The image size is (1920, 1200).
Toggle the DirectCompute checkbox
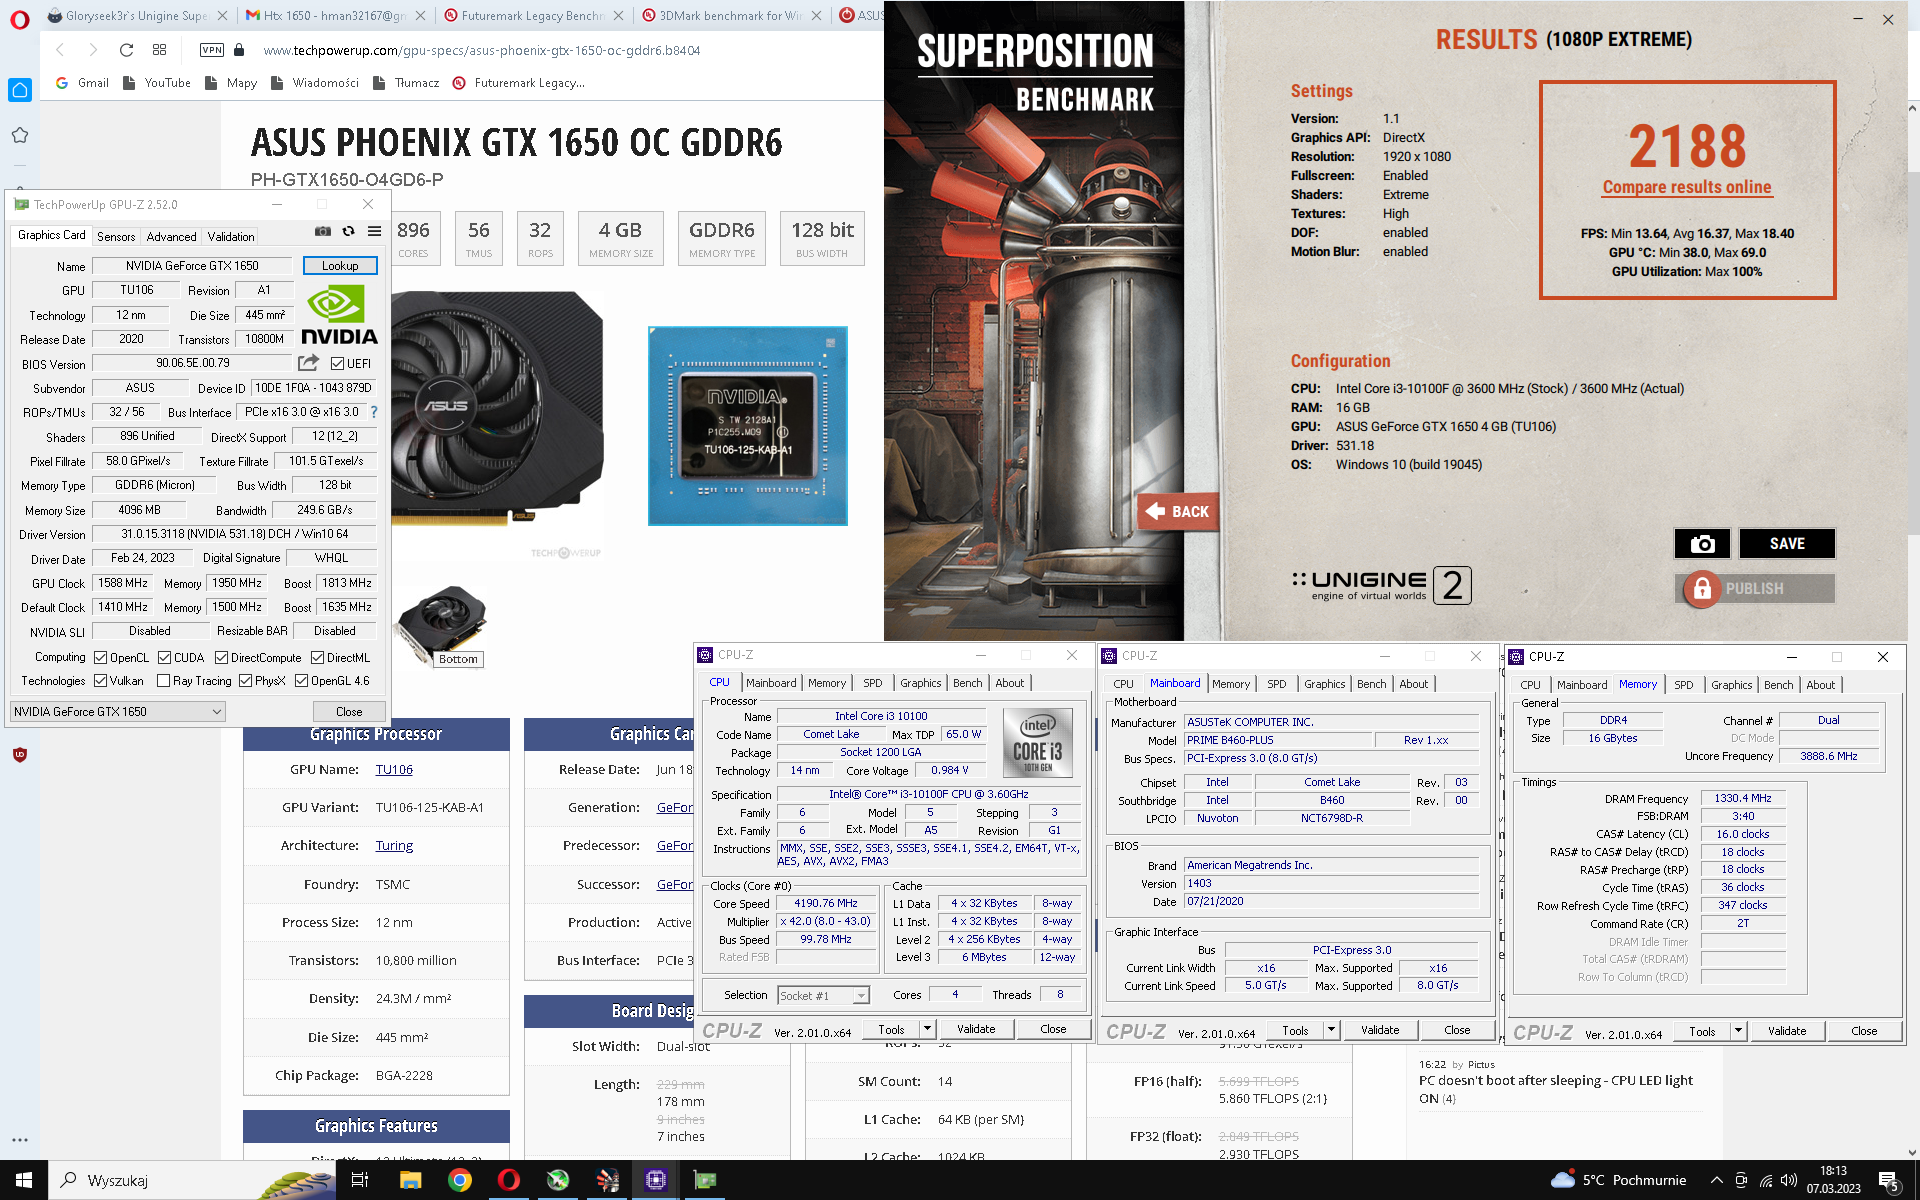coord(221,658)
